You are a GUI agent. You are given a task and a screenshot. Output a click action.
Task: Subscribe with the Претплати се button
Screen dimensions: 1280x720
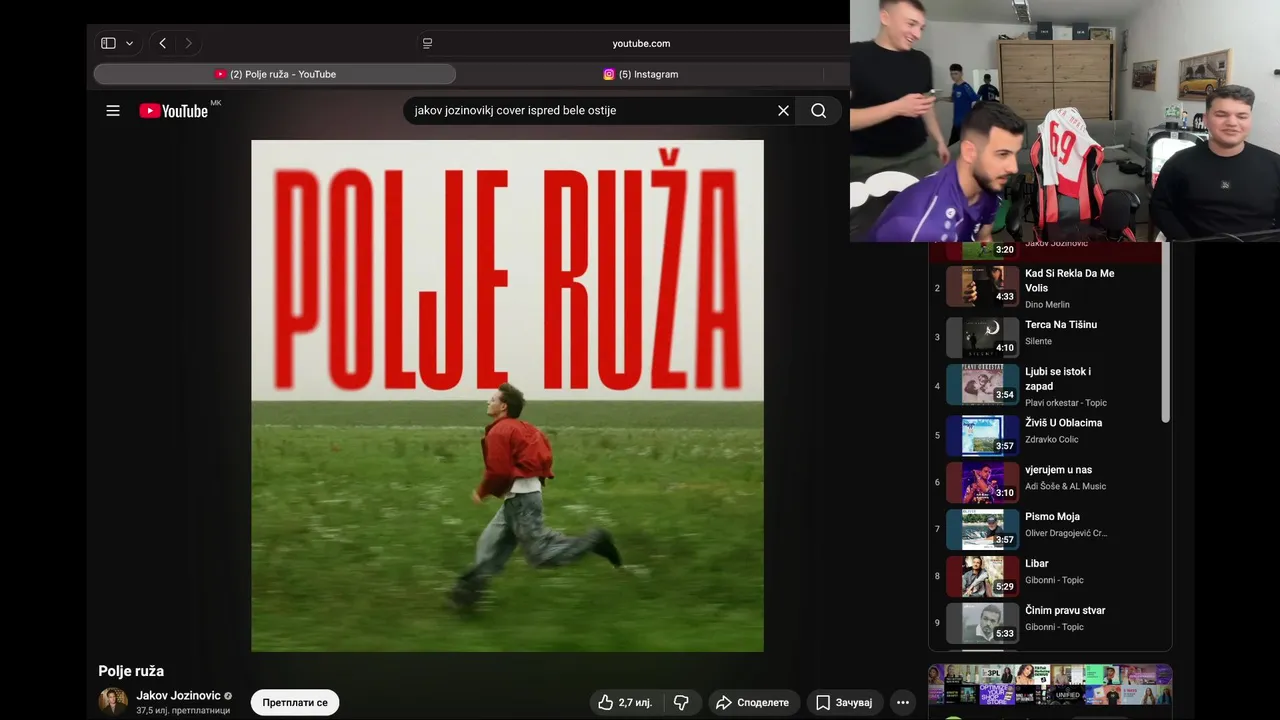[295, 703]
